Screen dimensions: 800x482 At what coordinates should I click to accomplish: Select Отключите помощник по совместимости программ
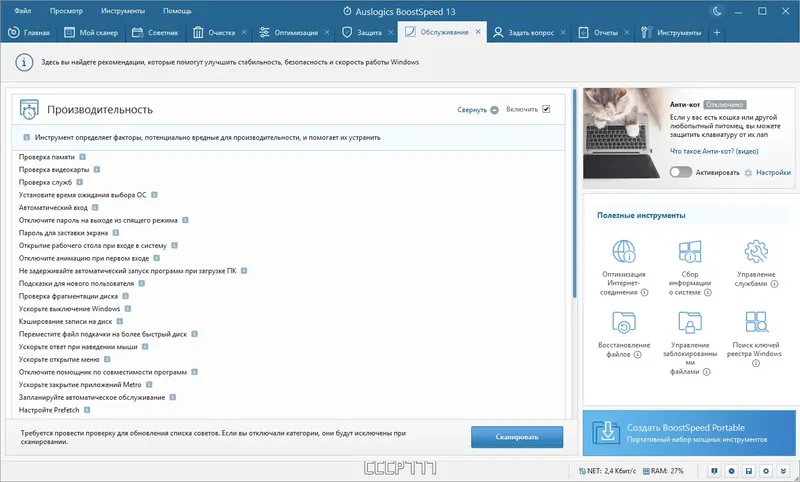coord(103,372)
